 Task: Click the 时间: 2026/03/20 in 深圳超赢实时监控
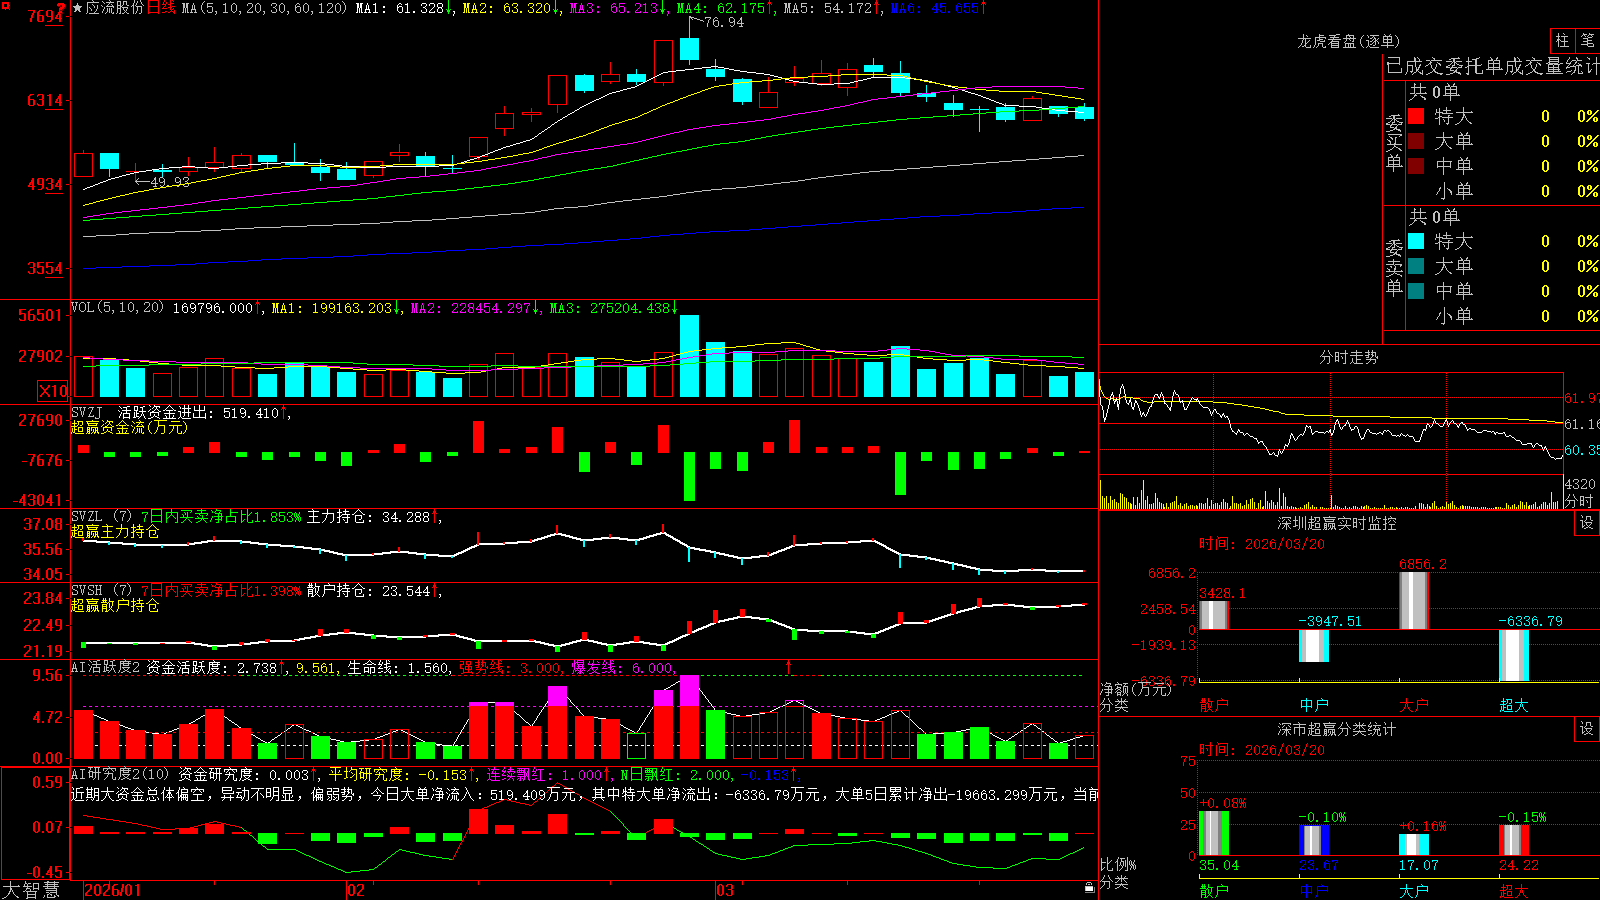1262,544
